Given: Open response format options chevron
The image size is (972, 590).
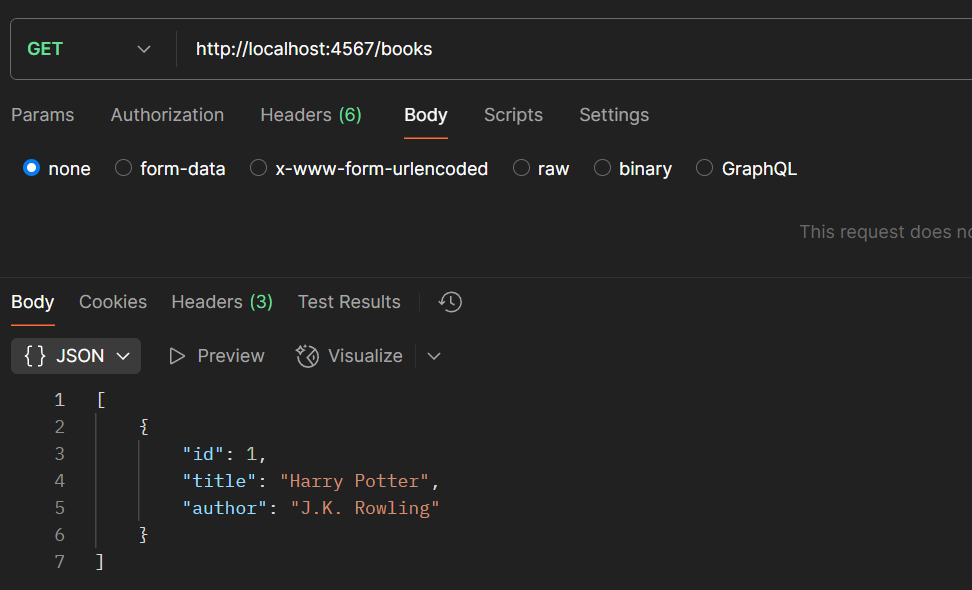Looking at the screenshot, I should tap(433, 356).
